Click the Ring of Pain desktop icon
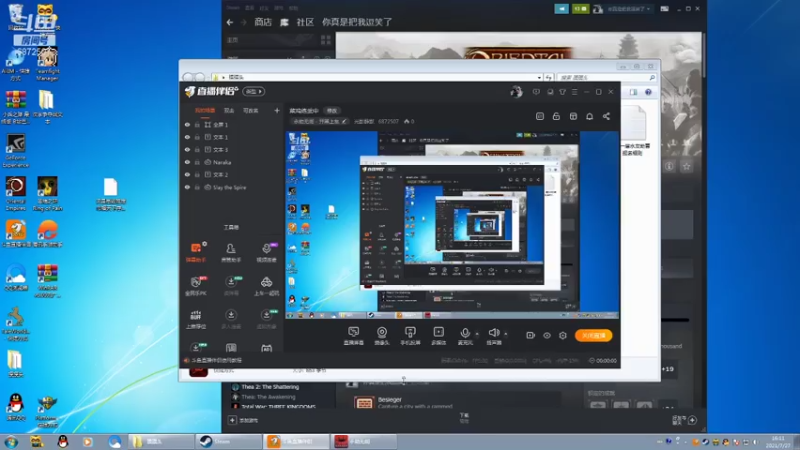The width and height of the screenshot is (800, 450). (x=47, y=193)
